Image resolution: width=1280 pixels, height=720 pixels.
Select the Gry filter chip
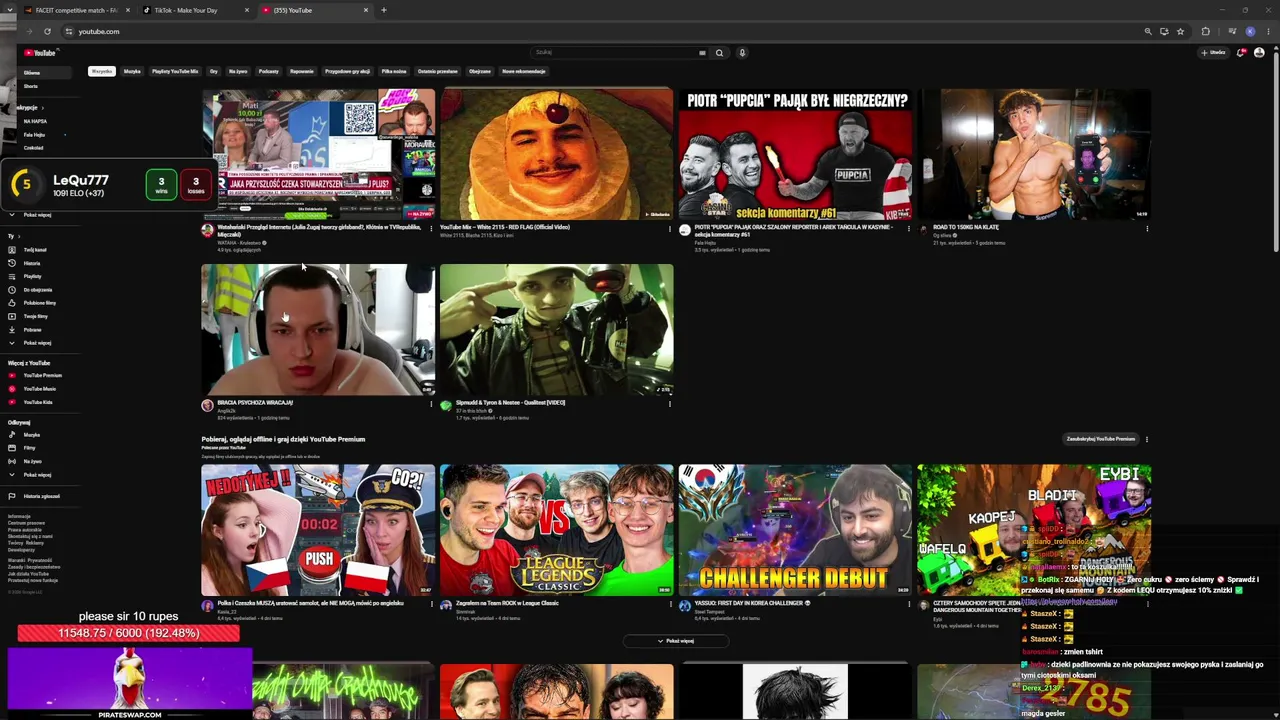coord(214,71)
